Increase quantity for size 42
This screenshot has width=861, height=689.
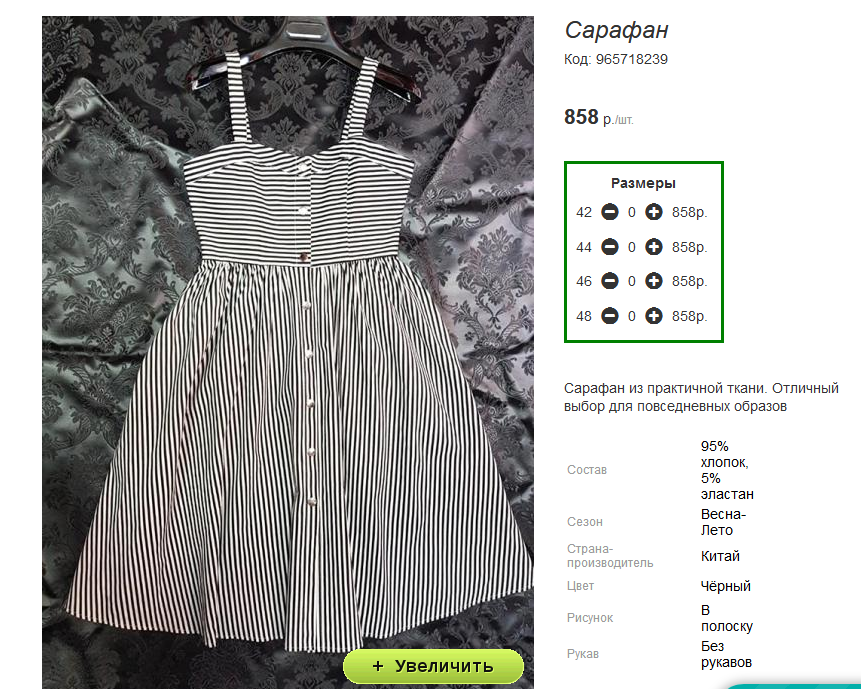pyautogui.click(x=653, y=212)
